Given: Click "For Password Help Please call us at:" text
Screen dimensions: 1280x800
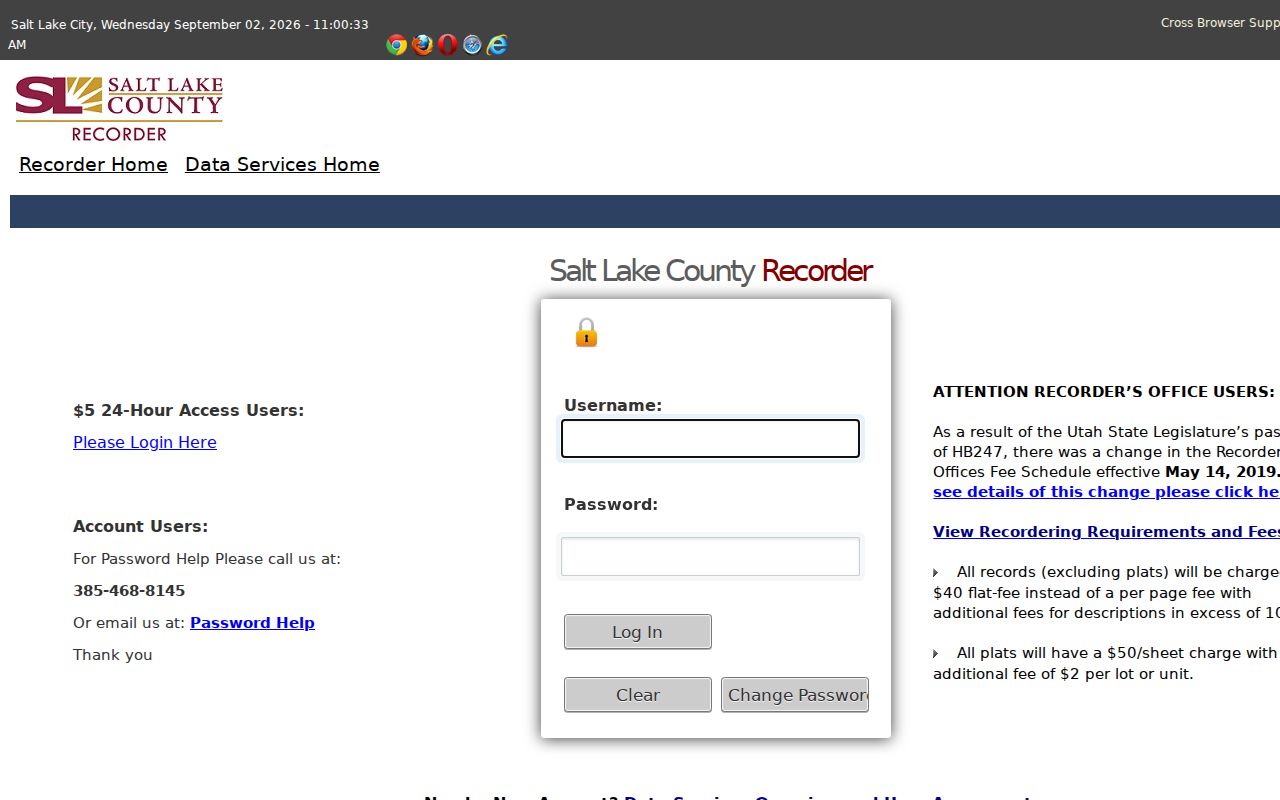Looking at the screenshot, I should (x=207, y=559).
